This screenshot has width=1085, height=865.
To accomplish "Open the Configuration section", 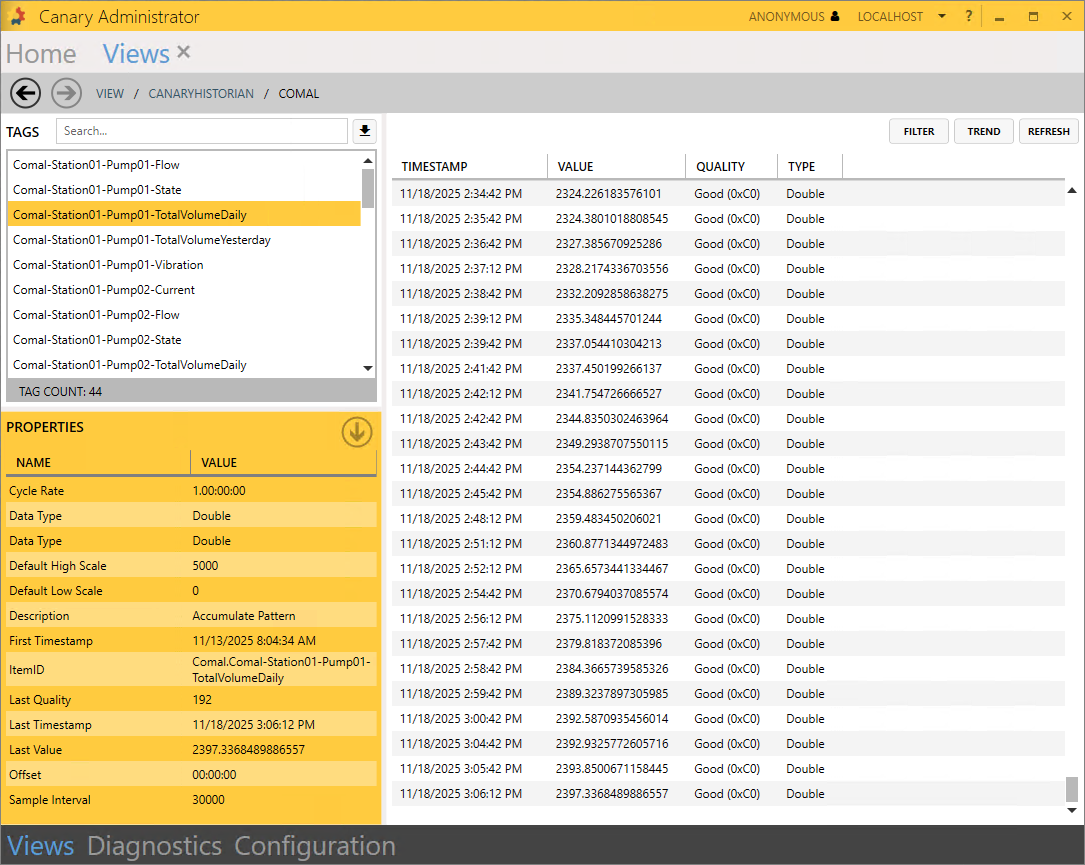I will 315,846.
